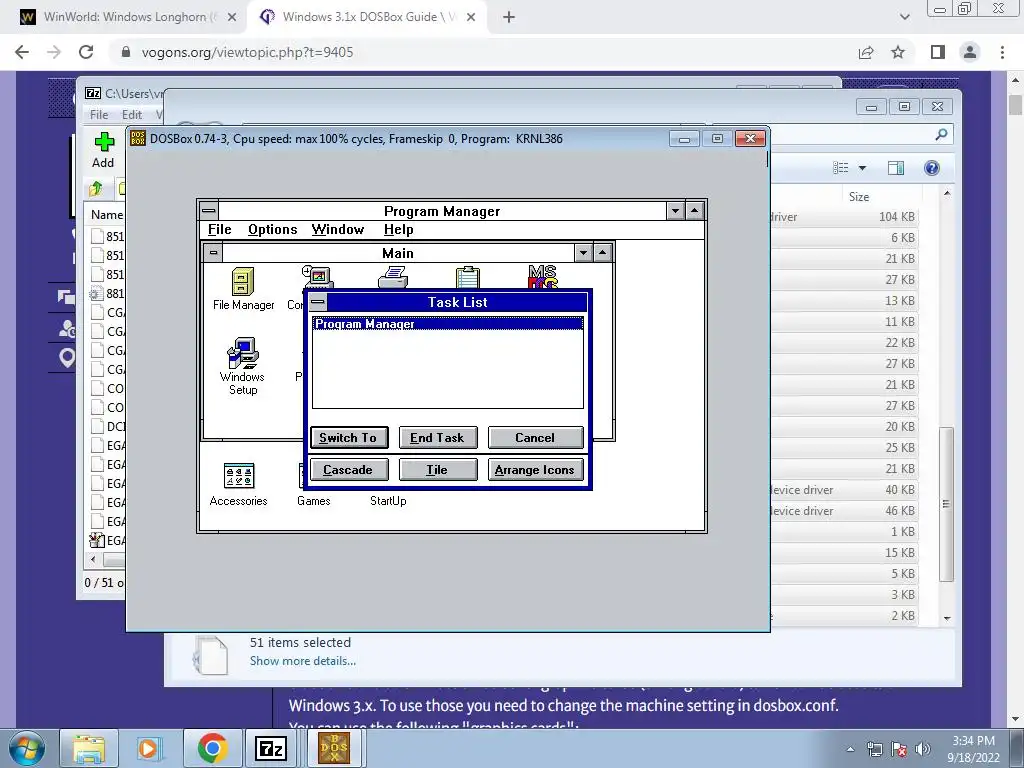Open the MS-DOS Prompt icon

tap(543, 276)
